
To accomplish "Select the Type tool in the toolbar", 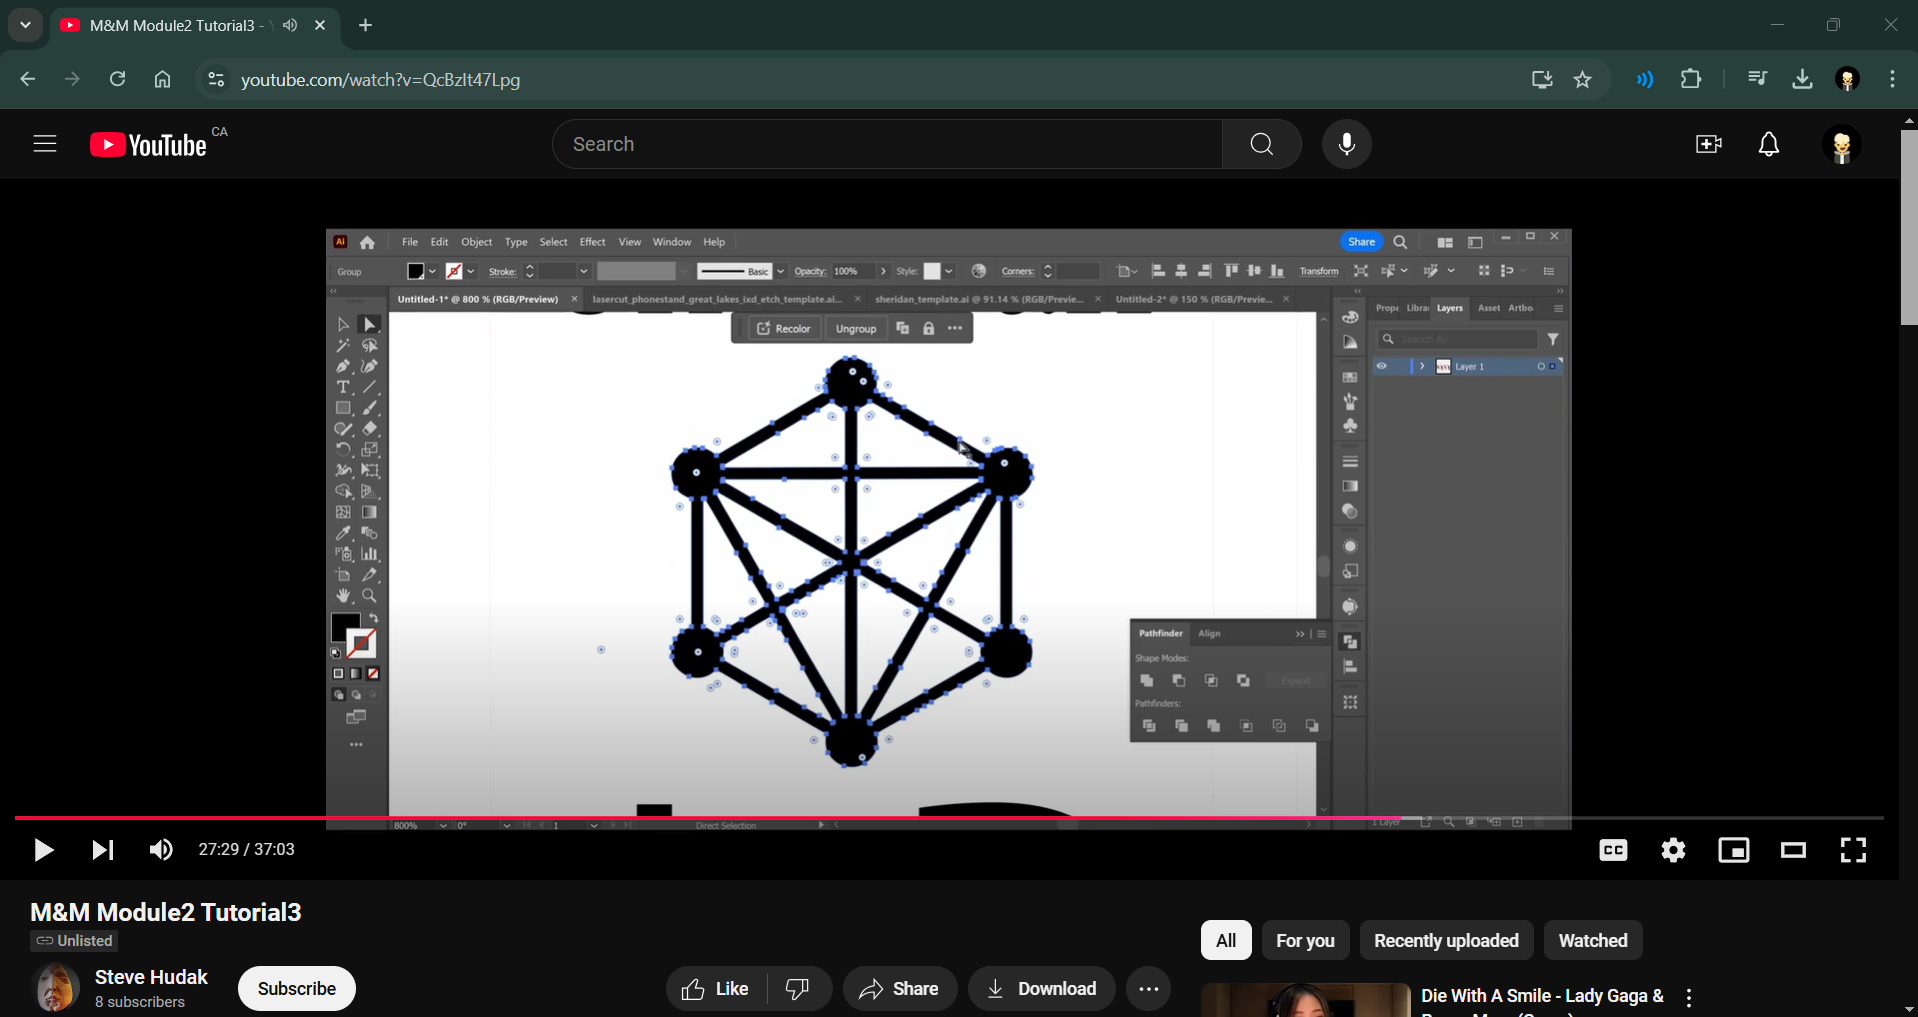I will [343, 386].
